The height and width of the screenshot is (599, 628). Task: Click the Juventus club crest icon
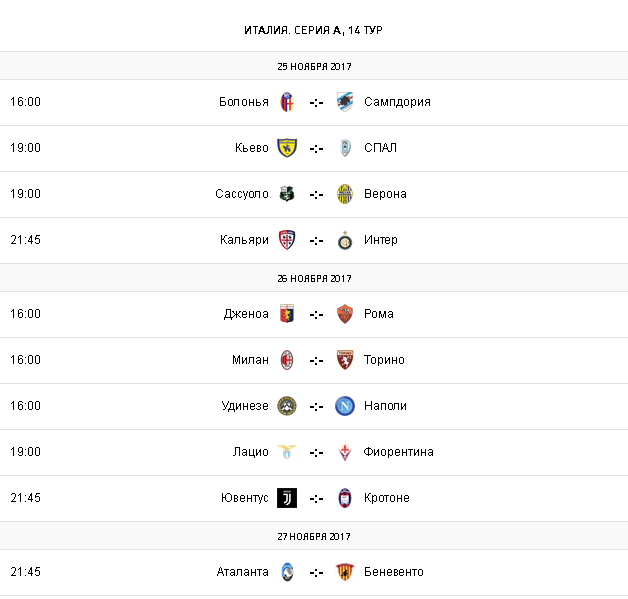coord(287,498)
